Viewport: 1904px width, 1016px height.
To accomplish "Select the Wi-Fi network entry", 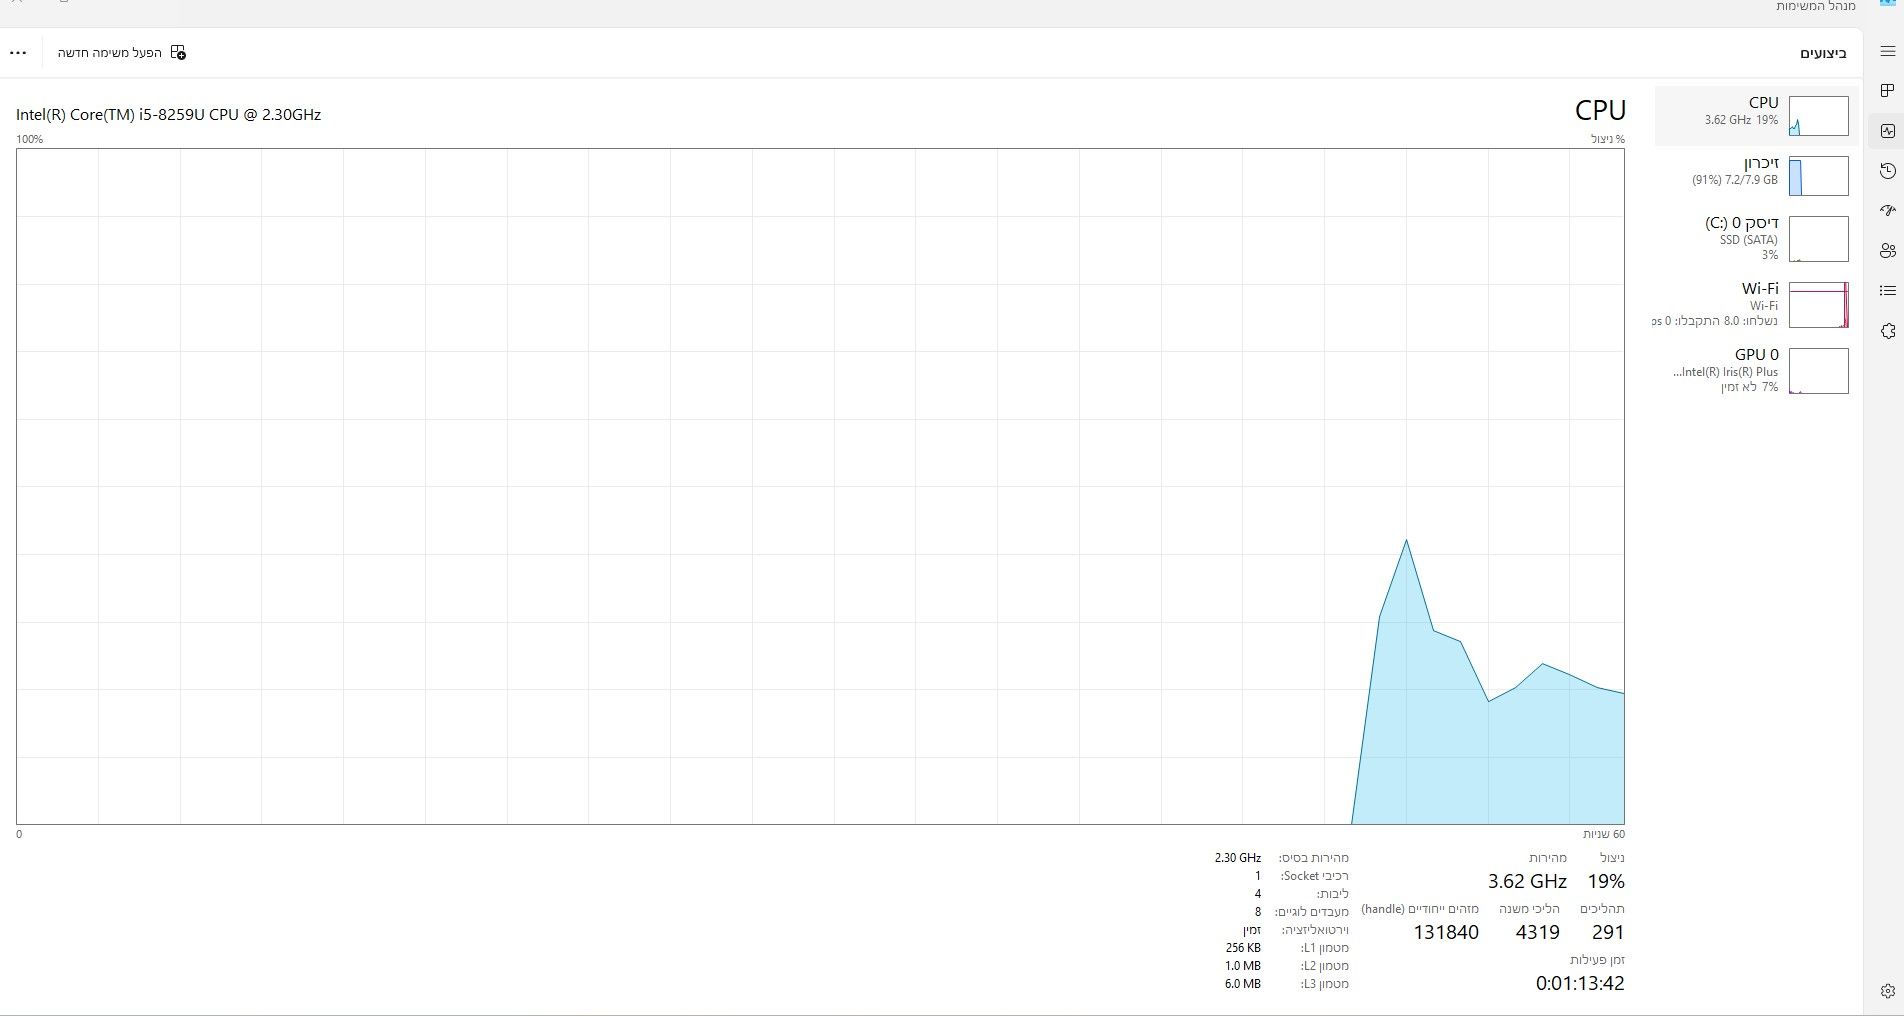I will (x=1757, y=305).
